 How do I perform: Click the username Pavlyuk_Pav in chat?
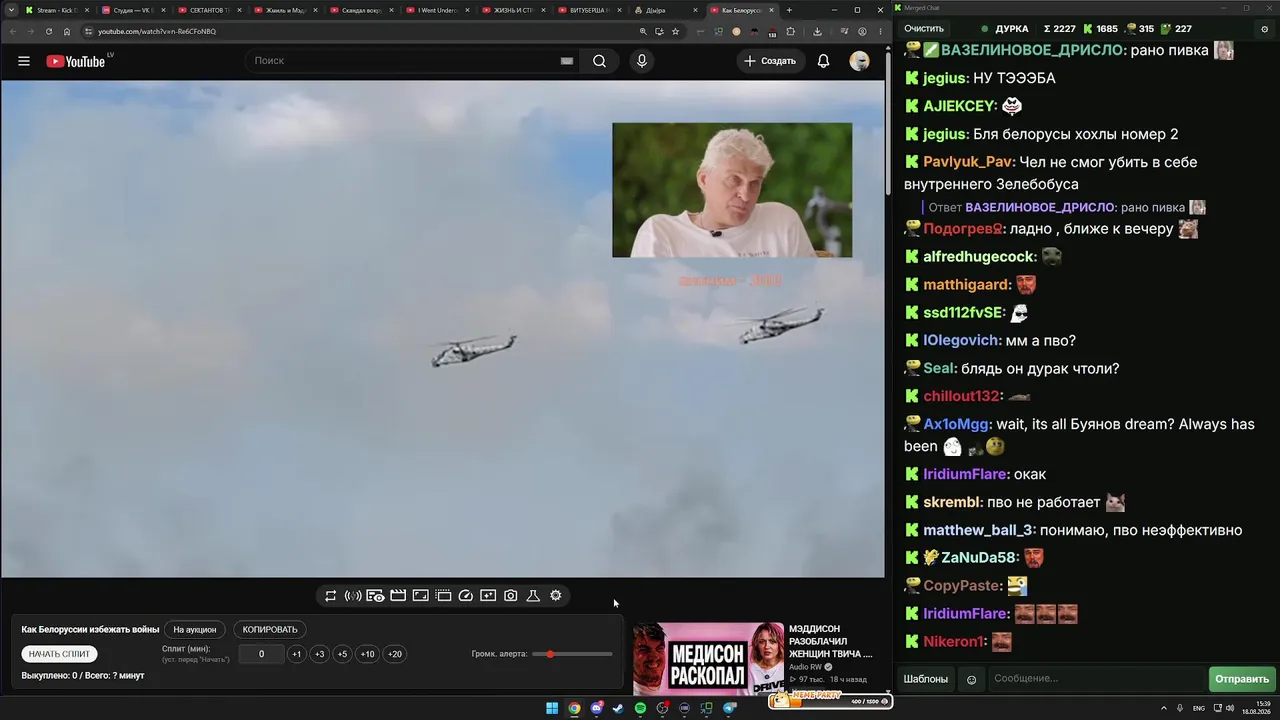point(968,162)
